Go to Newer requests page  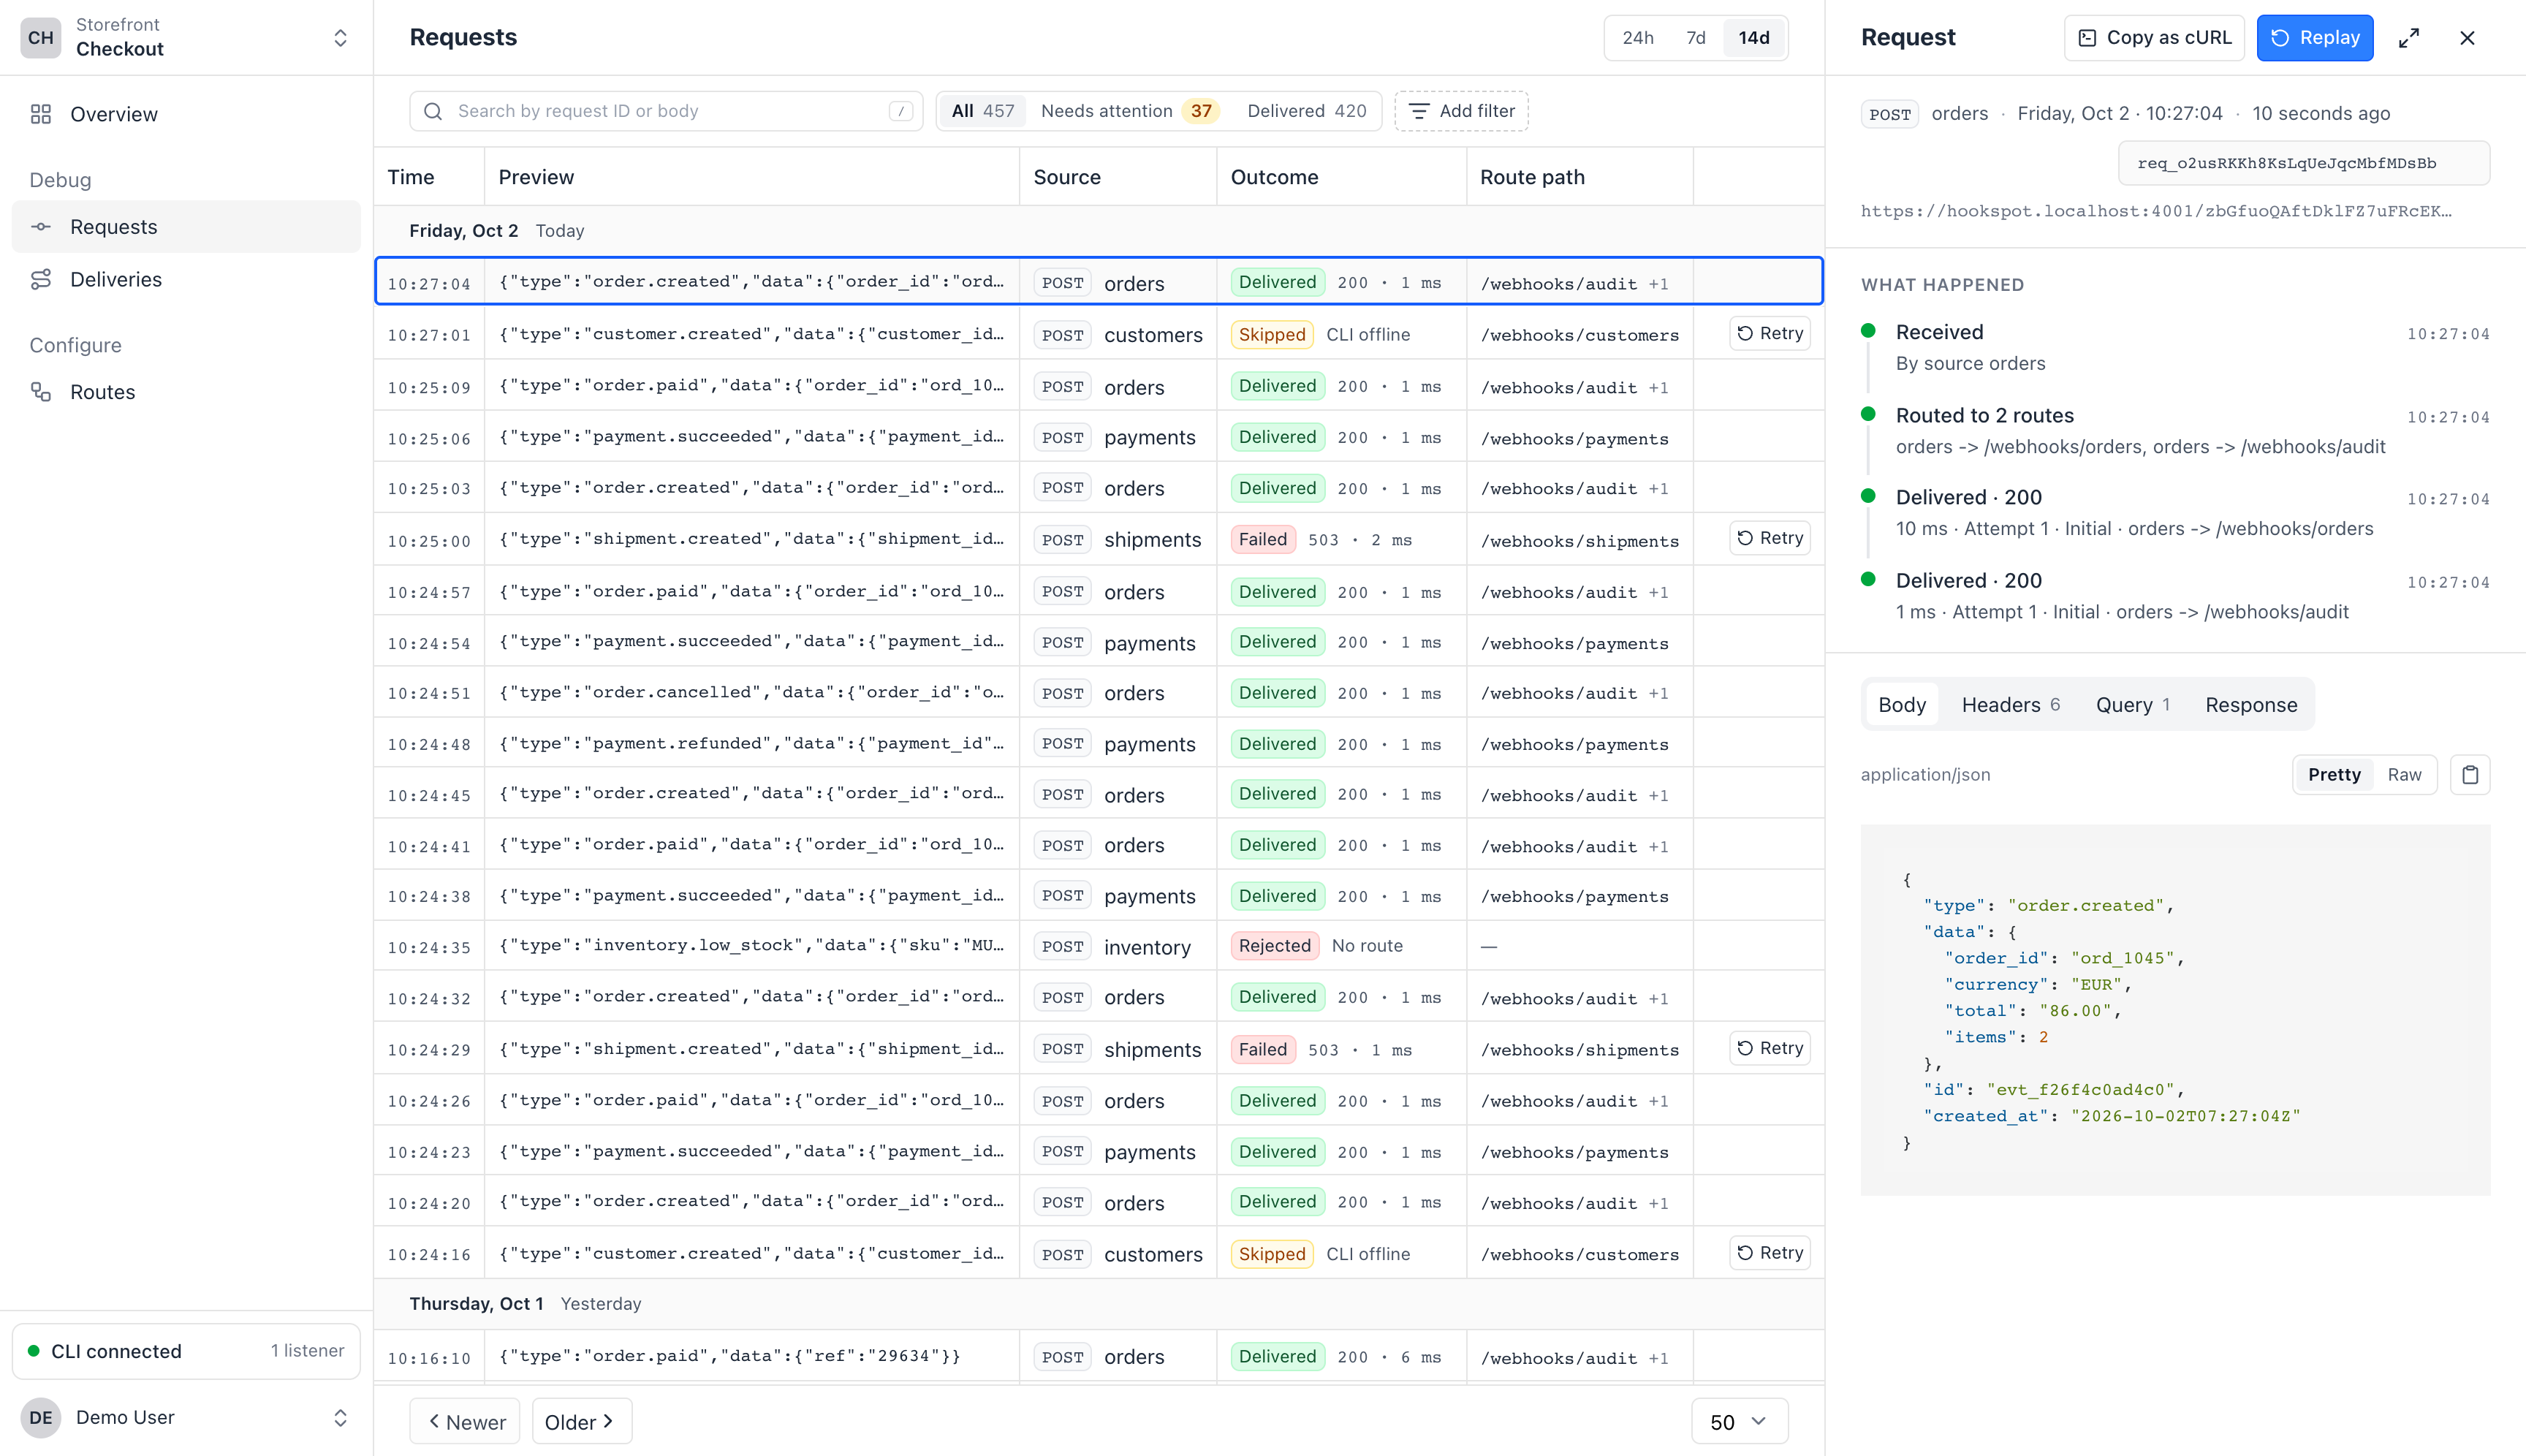[465, 1421]
